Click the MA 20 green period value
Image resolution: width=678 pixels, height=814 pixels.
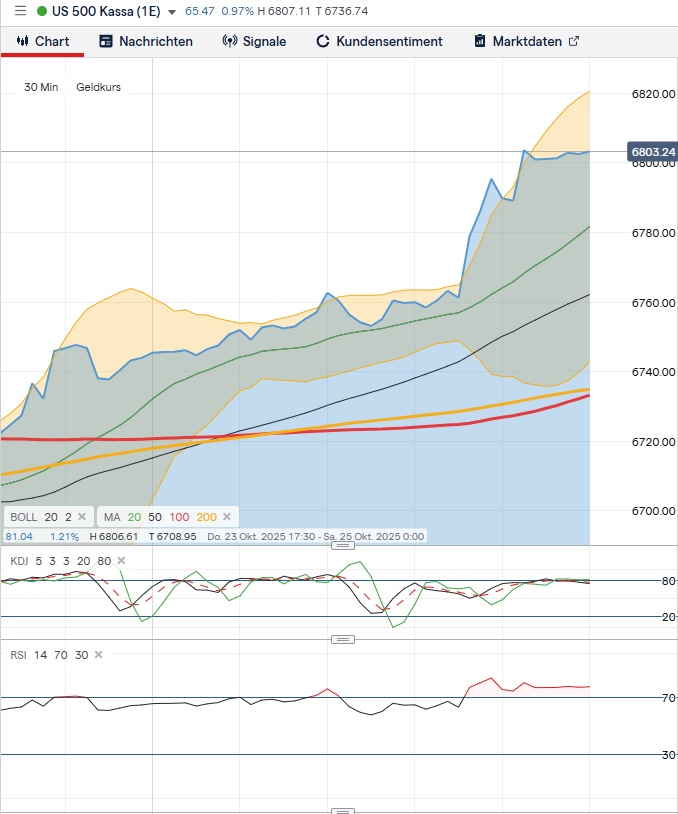coord(134,517)
